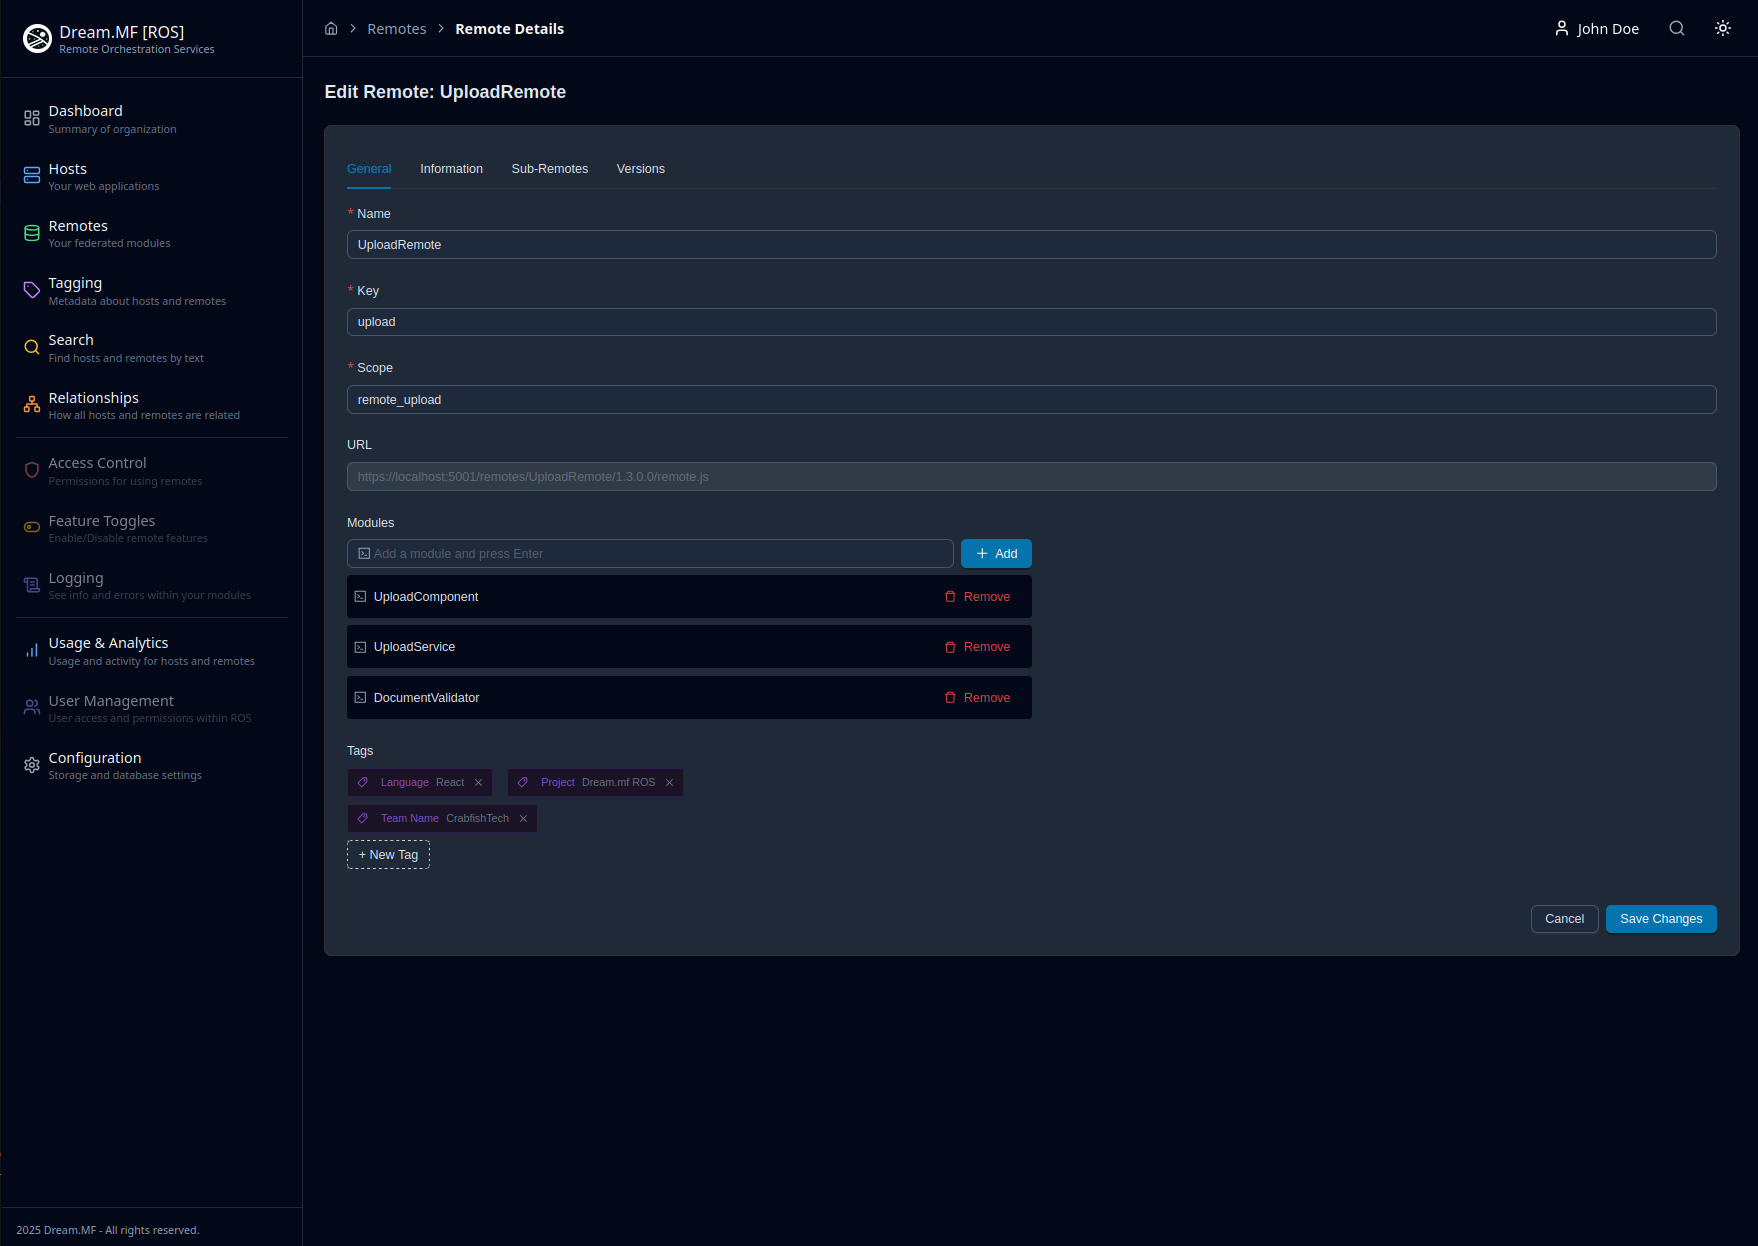This screenshot has width=1758, height=1246.
Task: Open Configuration settings in the sidebar
Action: (95, 758)
